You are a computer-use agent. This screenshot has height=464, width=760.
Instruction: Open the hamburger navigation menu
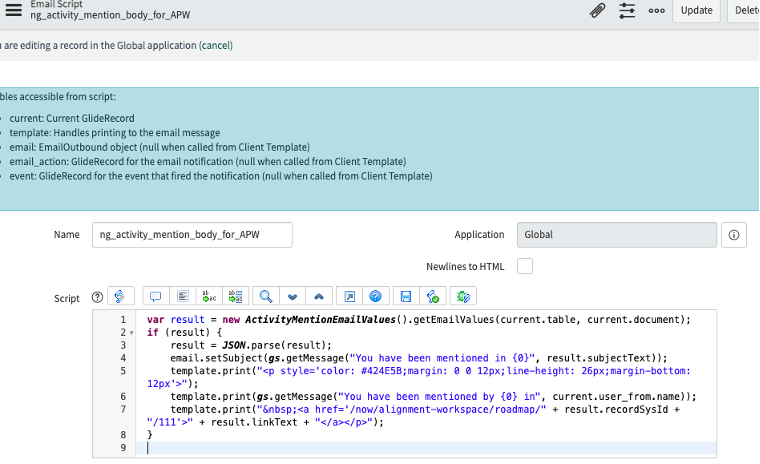click(x=14, y=10)
